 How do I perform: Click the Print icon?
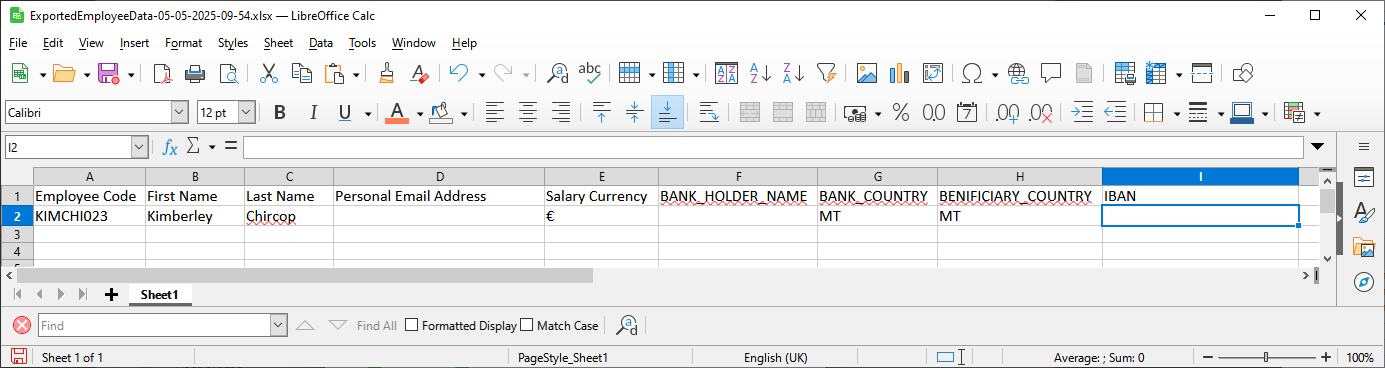click(x=195, y=73)
